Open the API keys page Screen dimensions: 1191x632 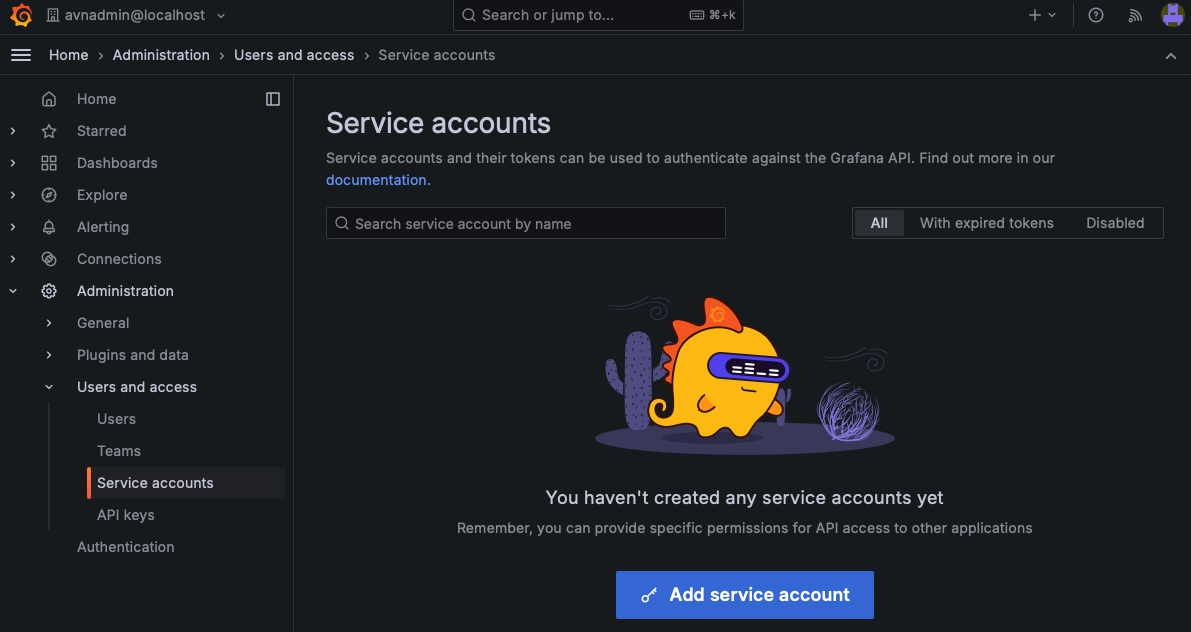pos(125,515)
